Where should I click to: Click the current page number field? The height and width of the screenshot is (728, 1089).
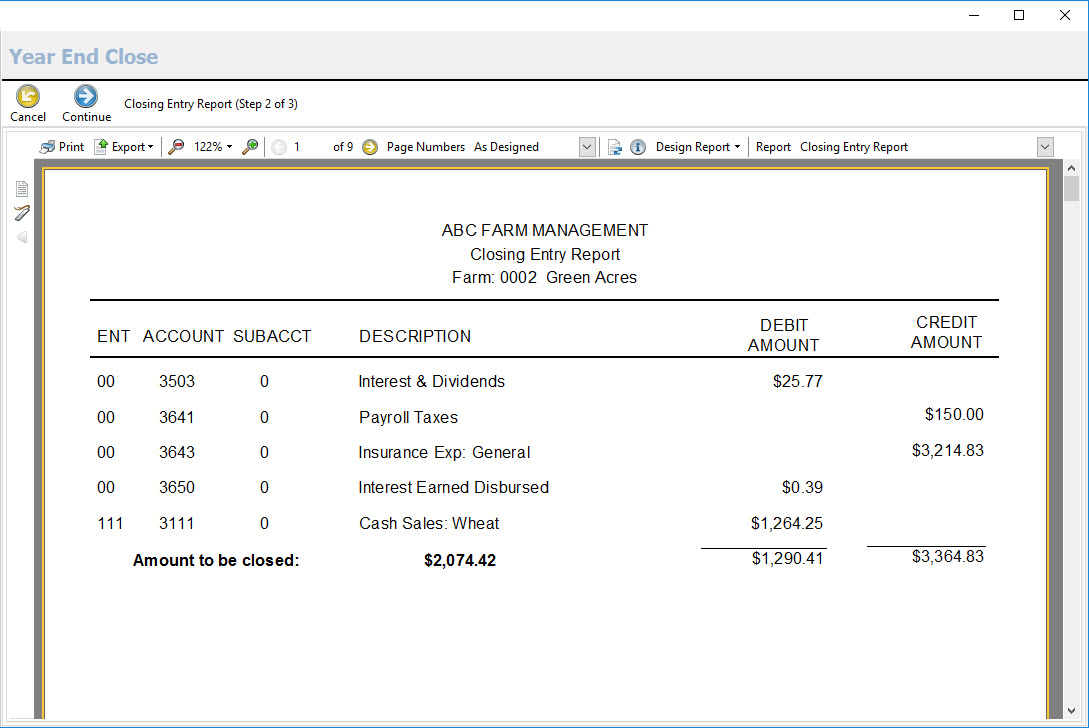click(308, 147)
